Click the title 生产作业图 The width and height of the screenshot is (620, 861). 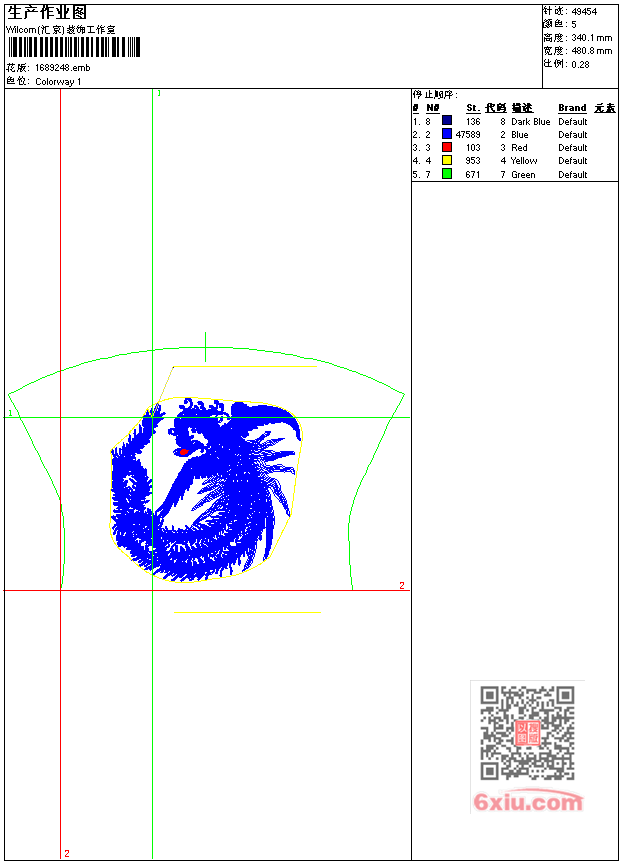pos(47,13)
